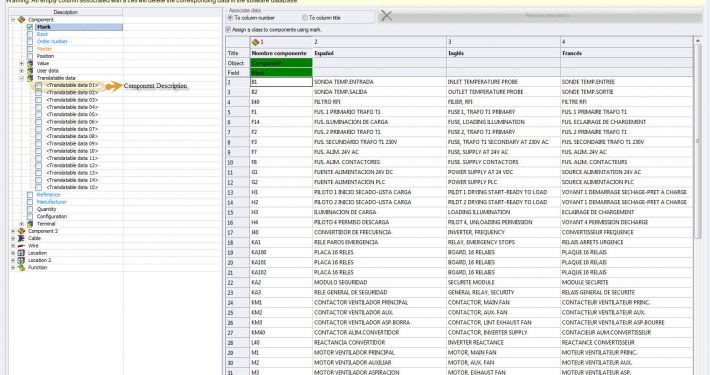Check the Manufacturer field checkbox
The width and height of the screenshot is (710, 375).
pyautogui.click(x=30, y=202)
